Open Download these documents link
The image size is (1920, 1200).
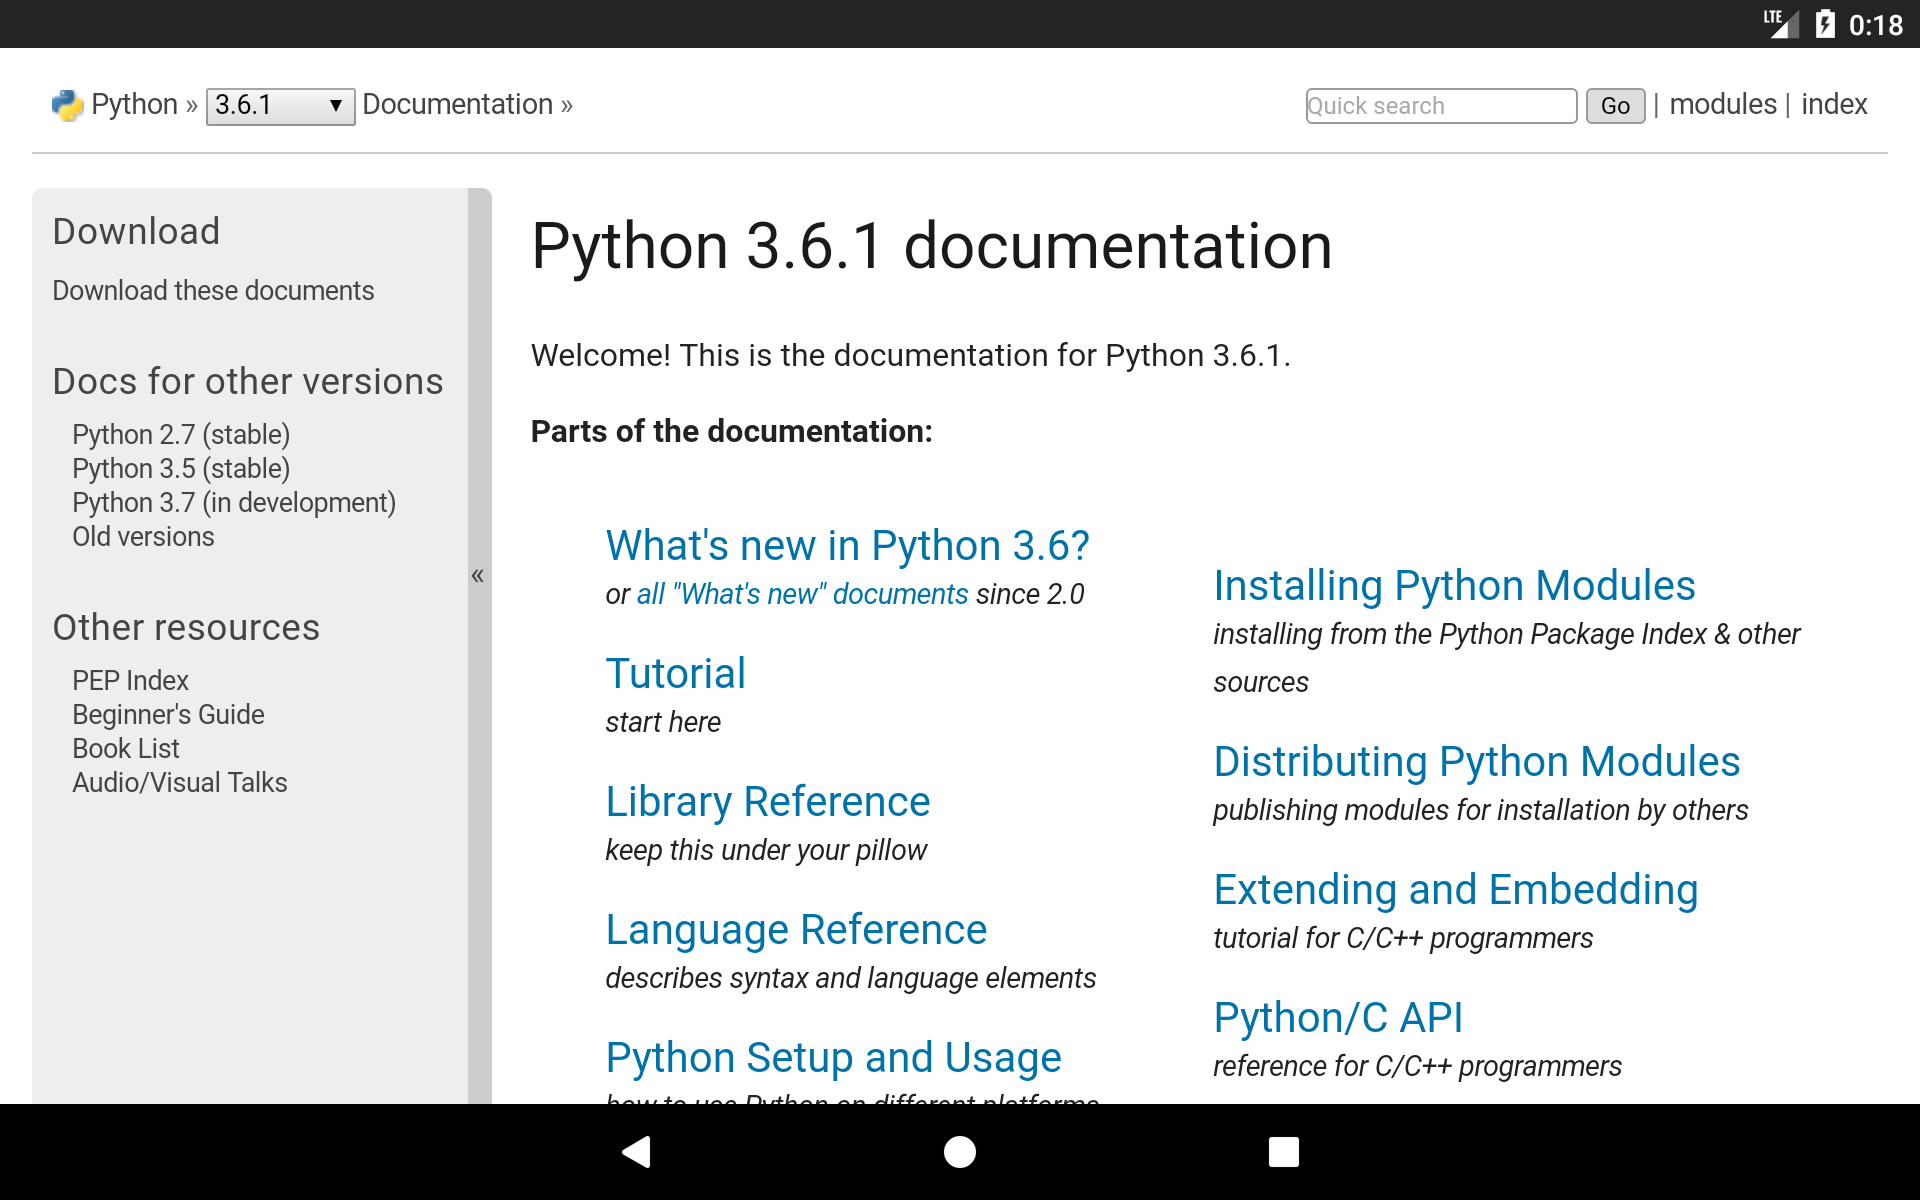pos(213,291)
